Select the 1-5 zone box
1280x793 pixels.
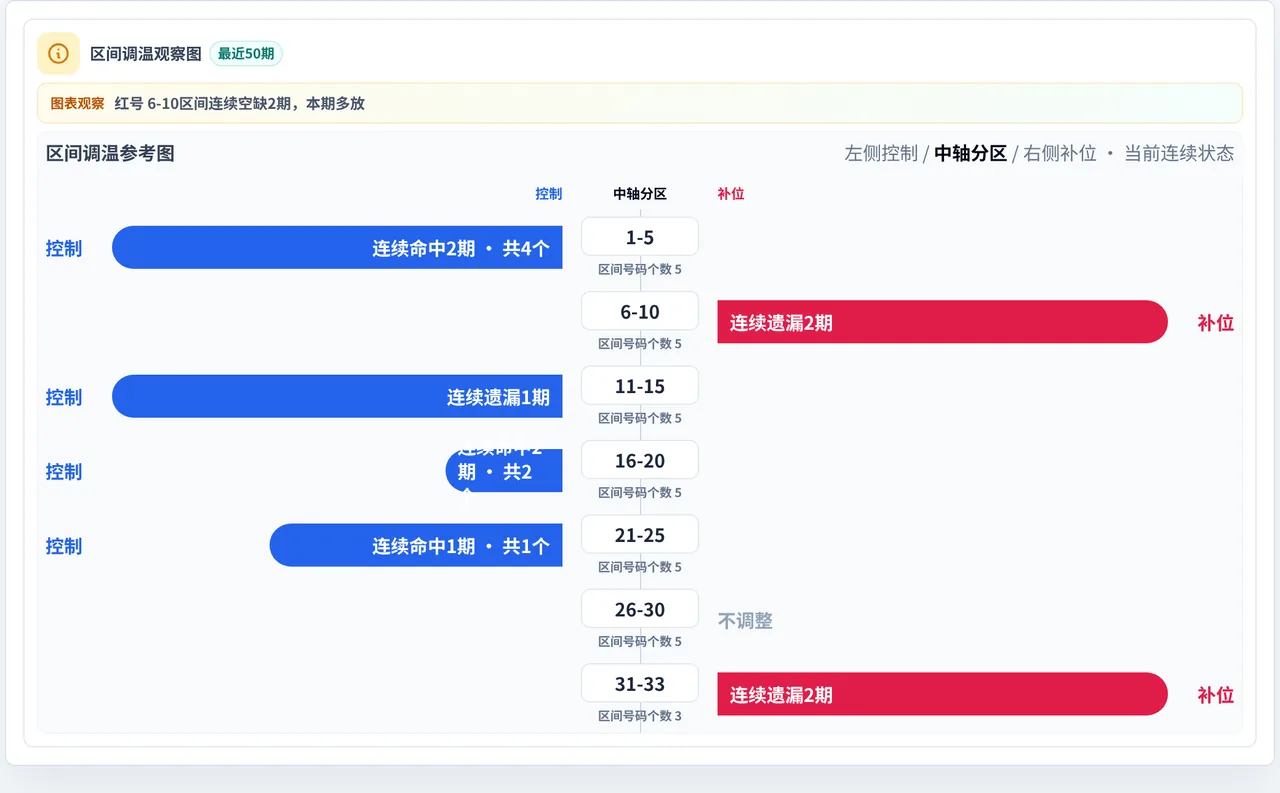[640, 237]
